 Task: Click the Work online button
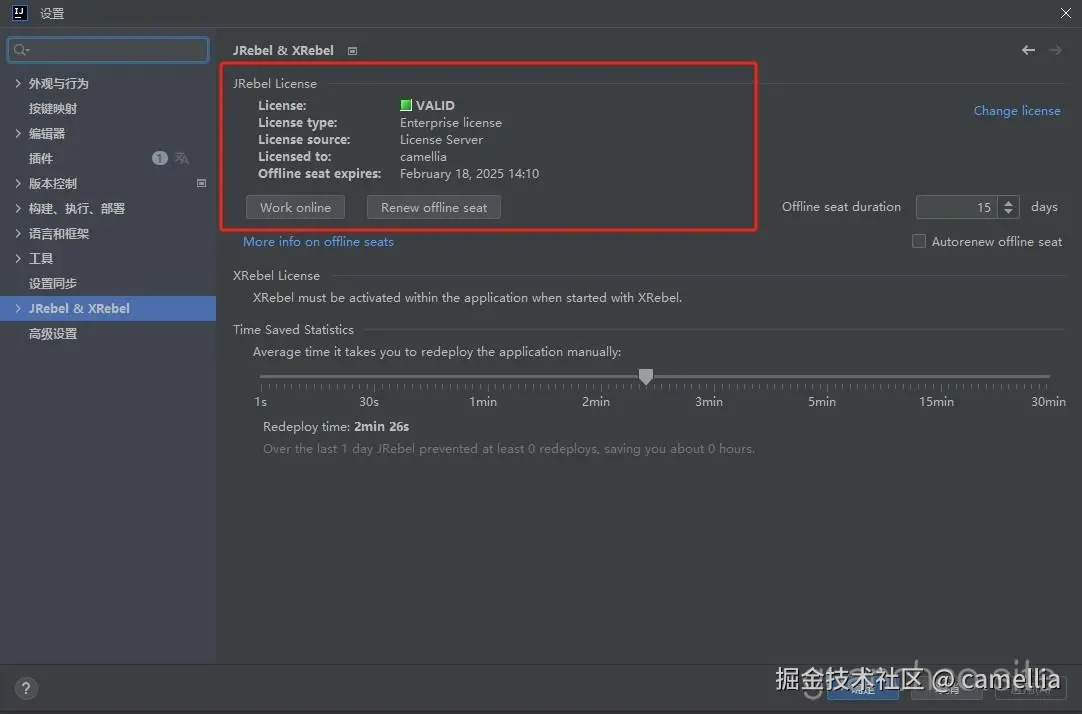tap(295, 207)
